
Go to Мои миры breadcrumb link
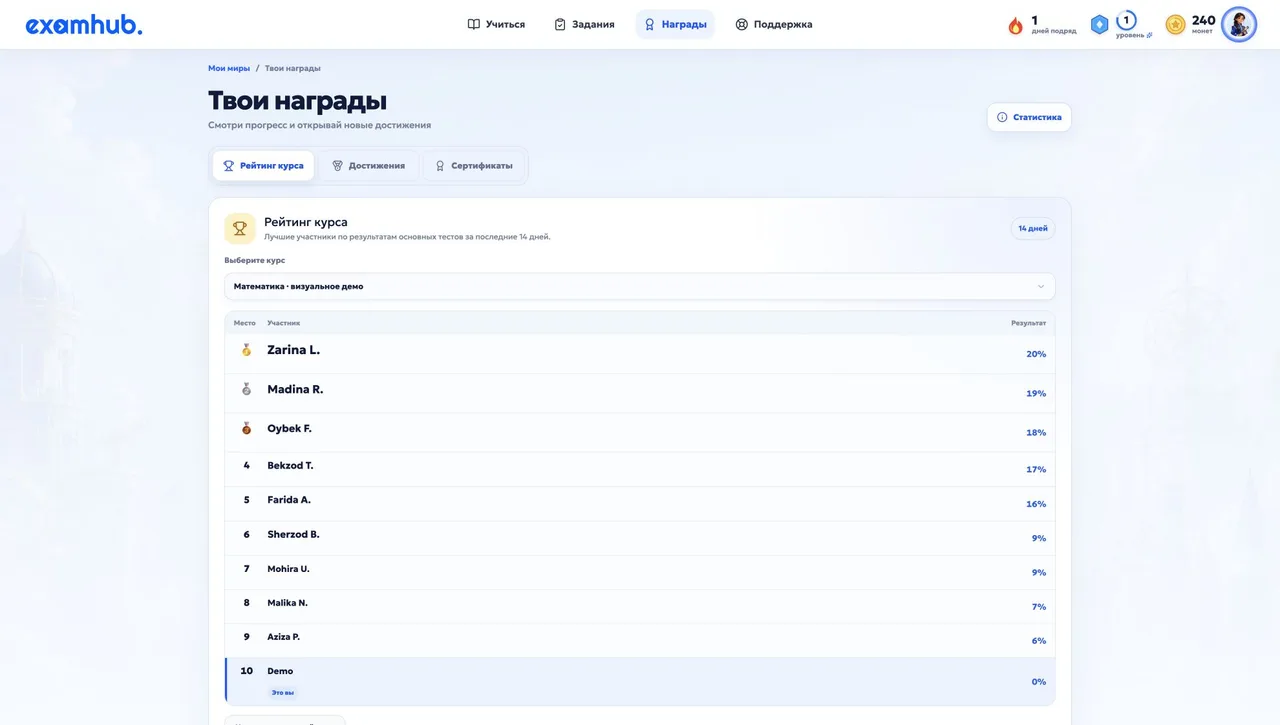[x=229, y=68]
